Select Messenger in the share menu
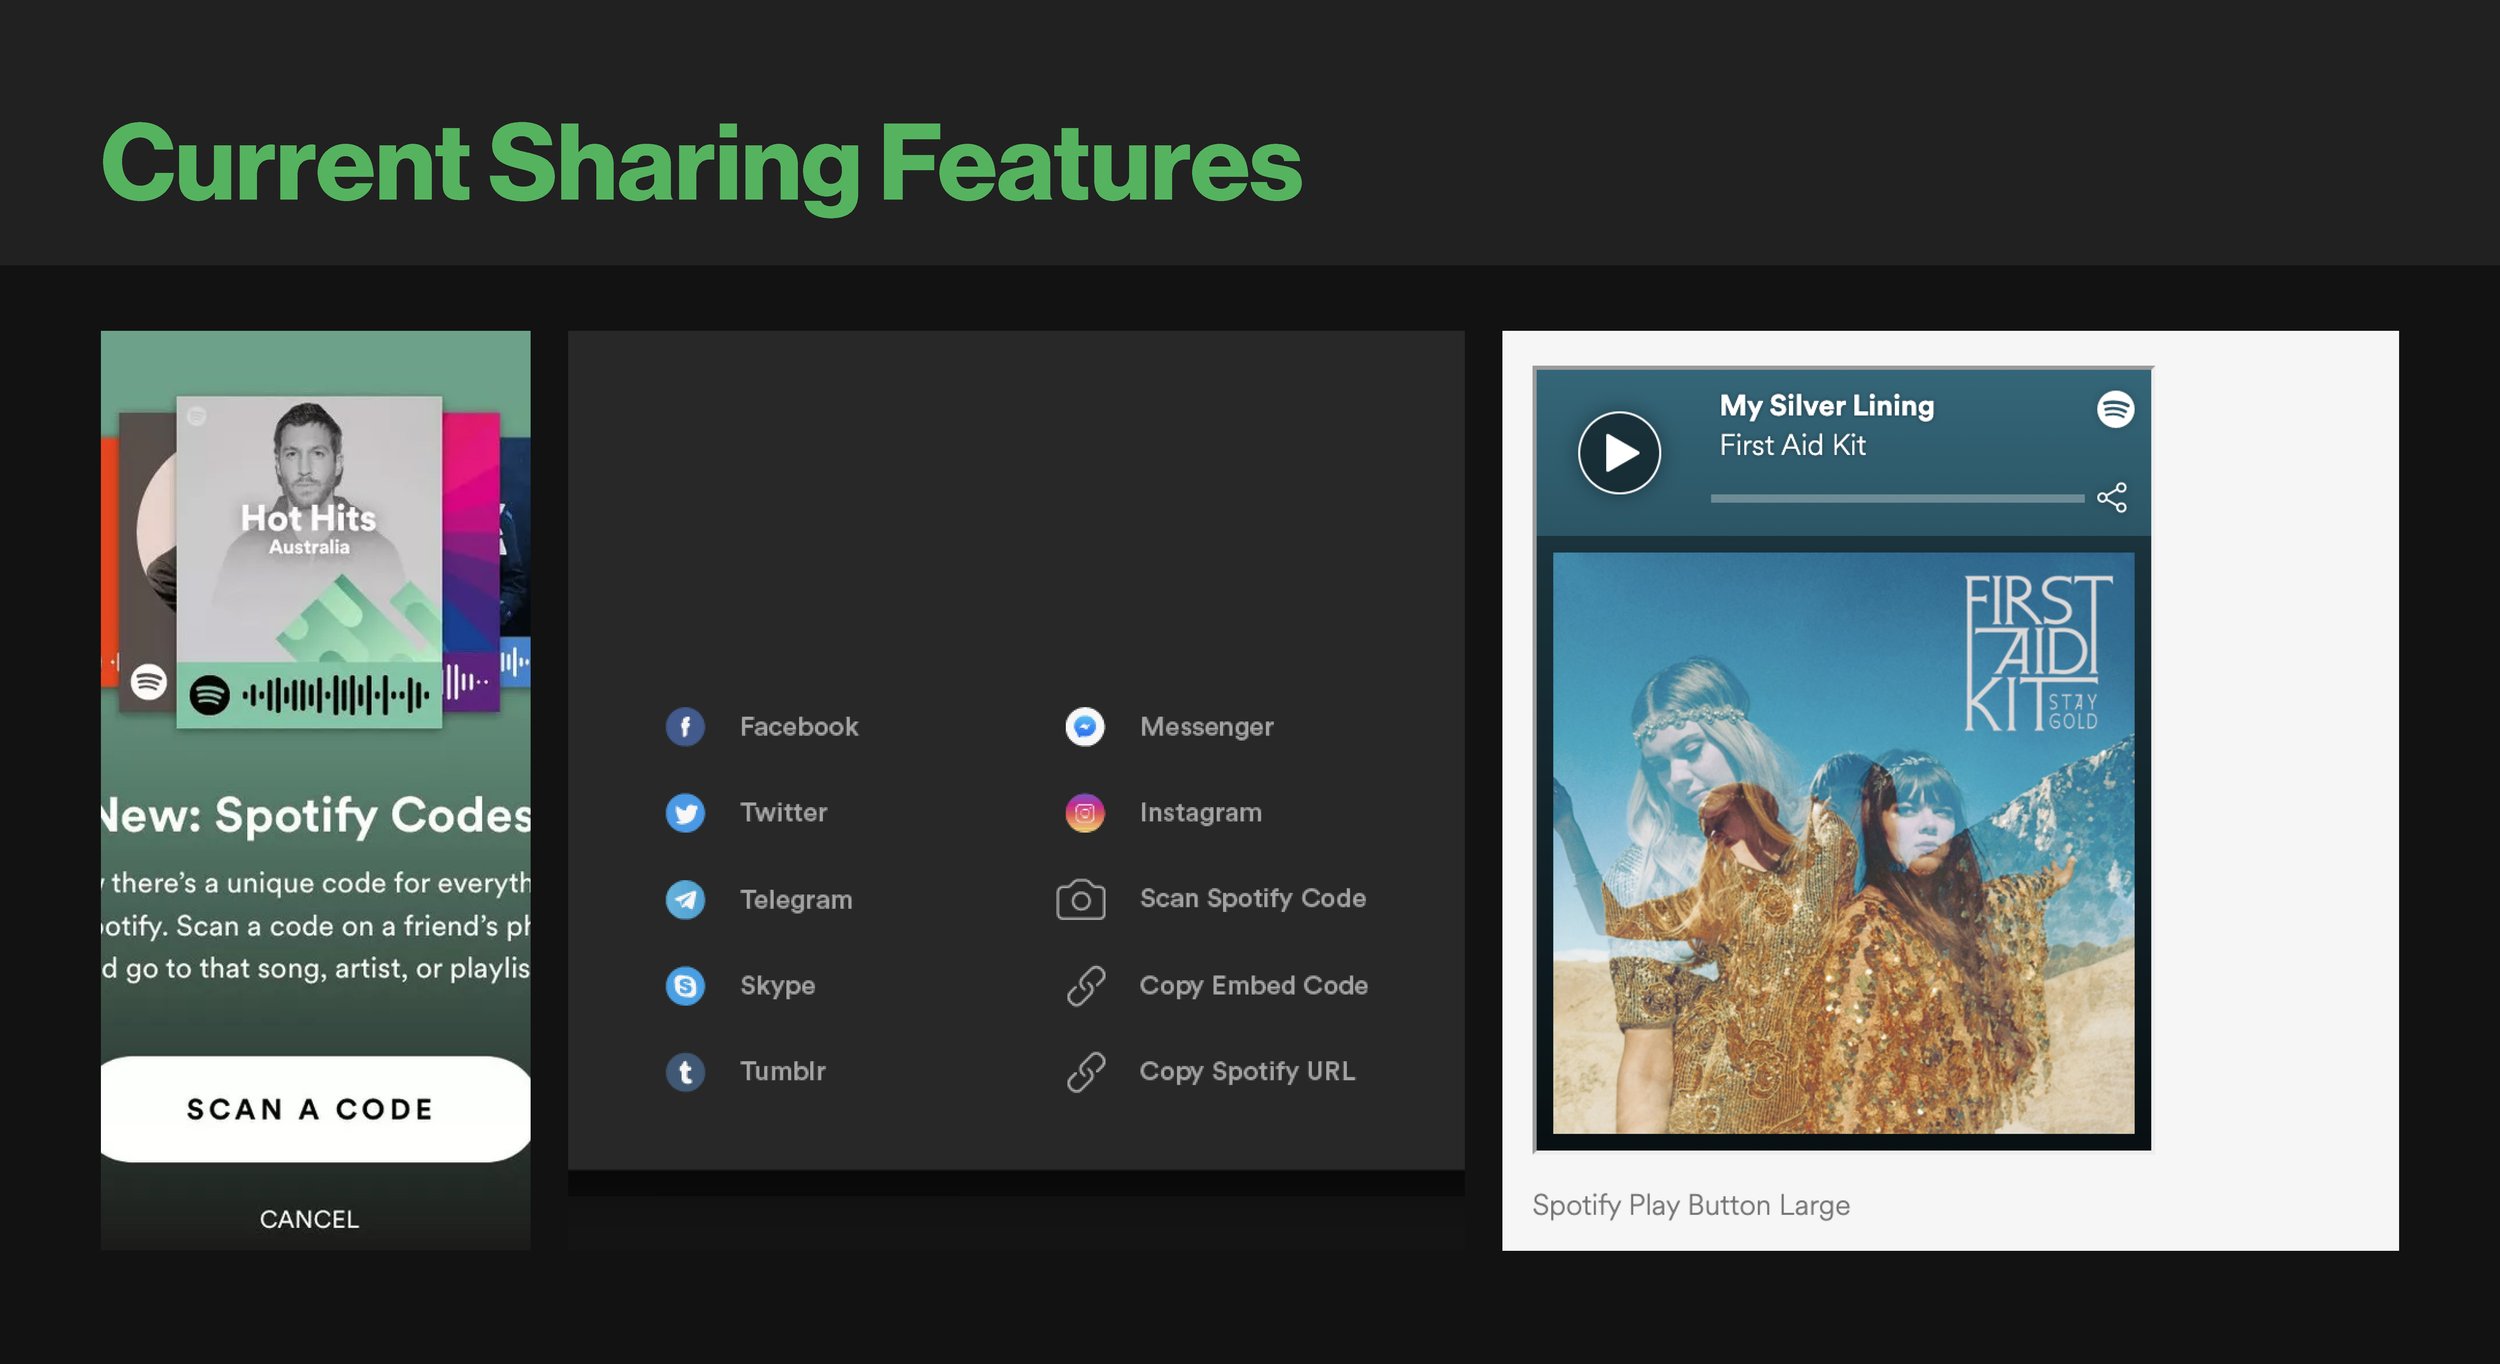2500x1364 pixels. tap(1206, 727)
